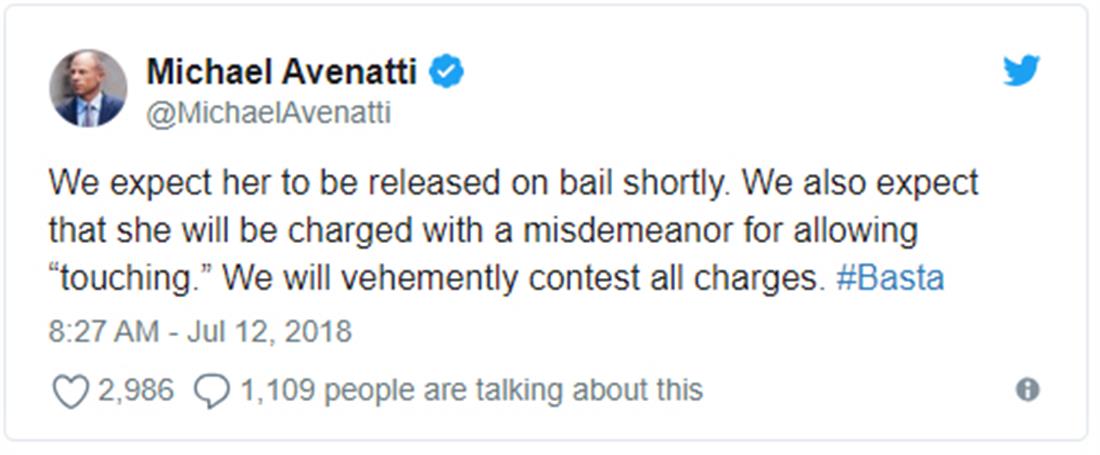
Task: Click the quoted word "touching."
Action: [x=130, y=278]
